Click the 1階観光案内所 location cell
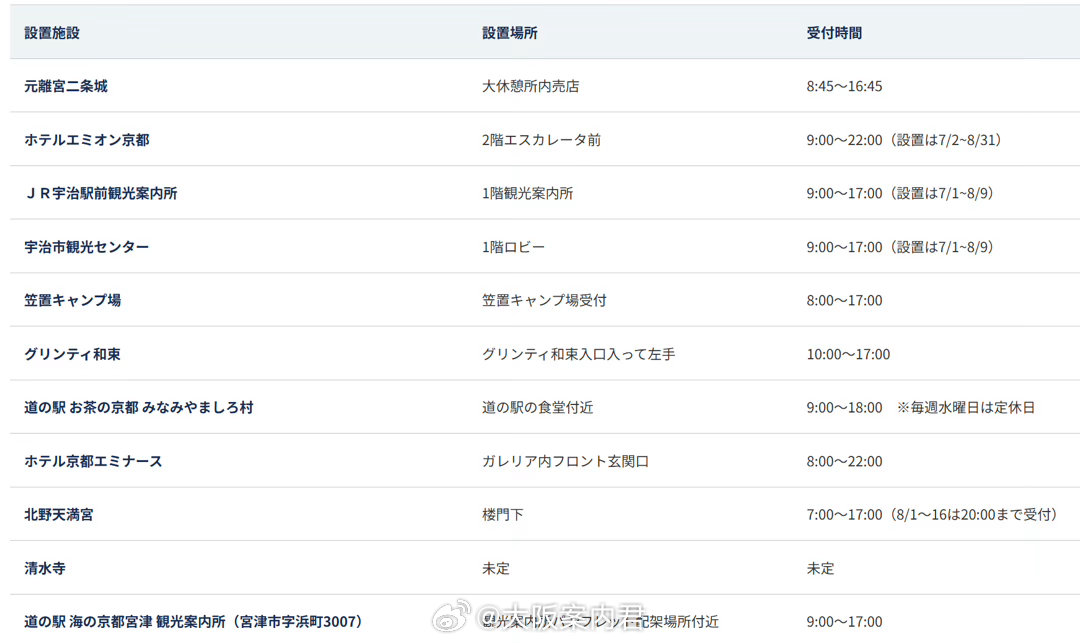 [528, 193]
